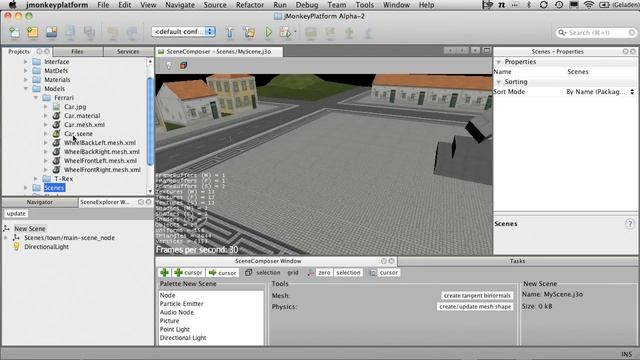Click the New Scene node icon in SceneExplorer
The image size is (640, 360).
click(7, 229)
